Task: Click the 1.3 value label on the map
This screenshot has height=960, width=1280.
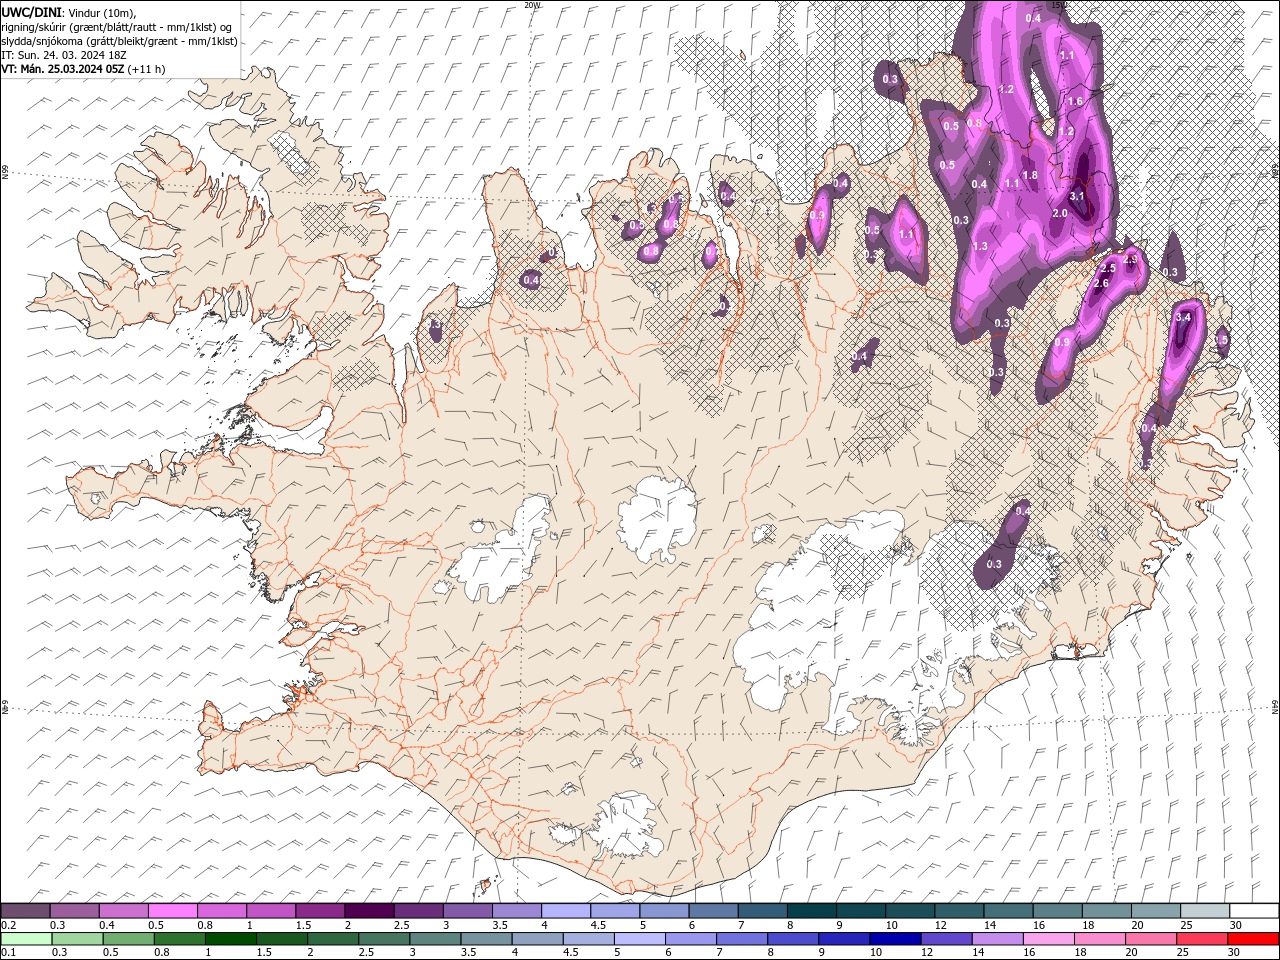Action: click(x=980, y=247)
